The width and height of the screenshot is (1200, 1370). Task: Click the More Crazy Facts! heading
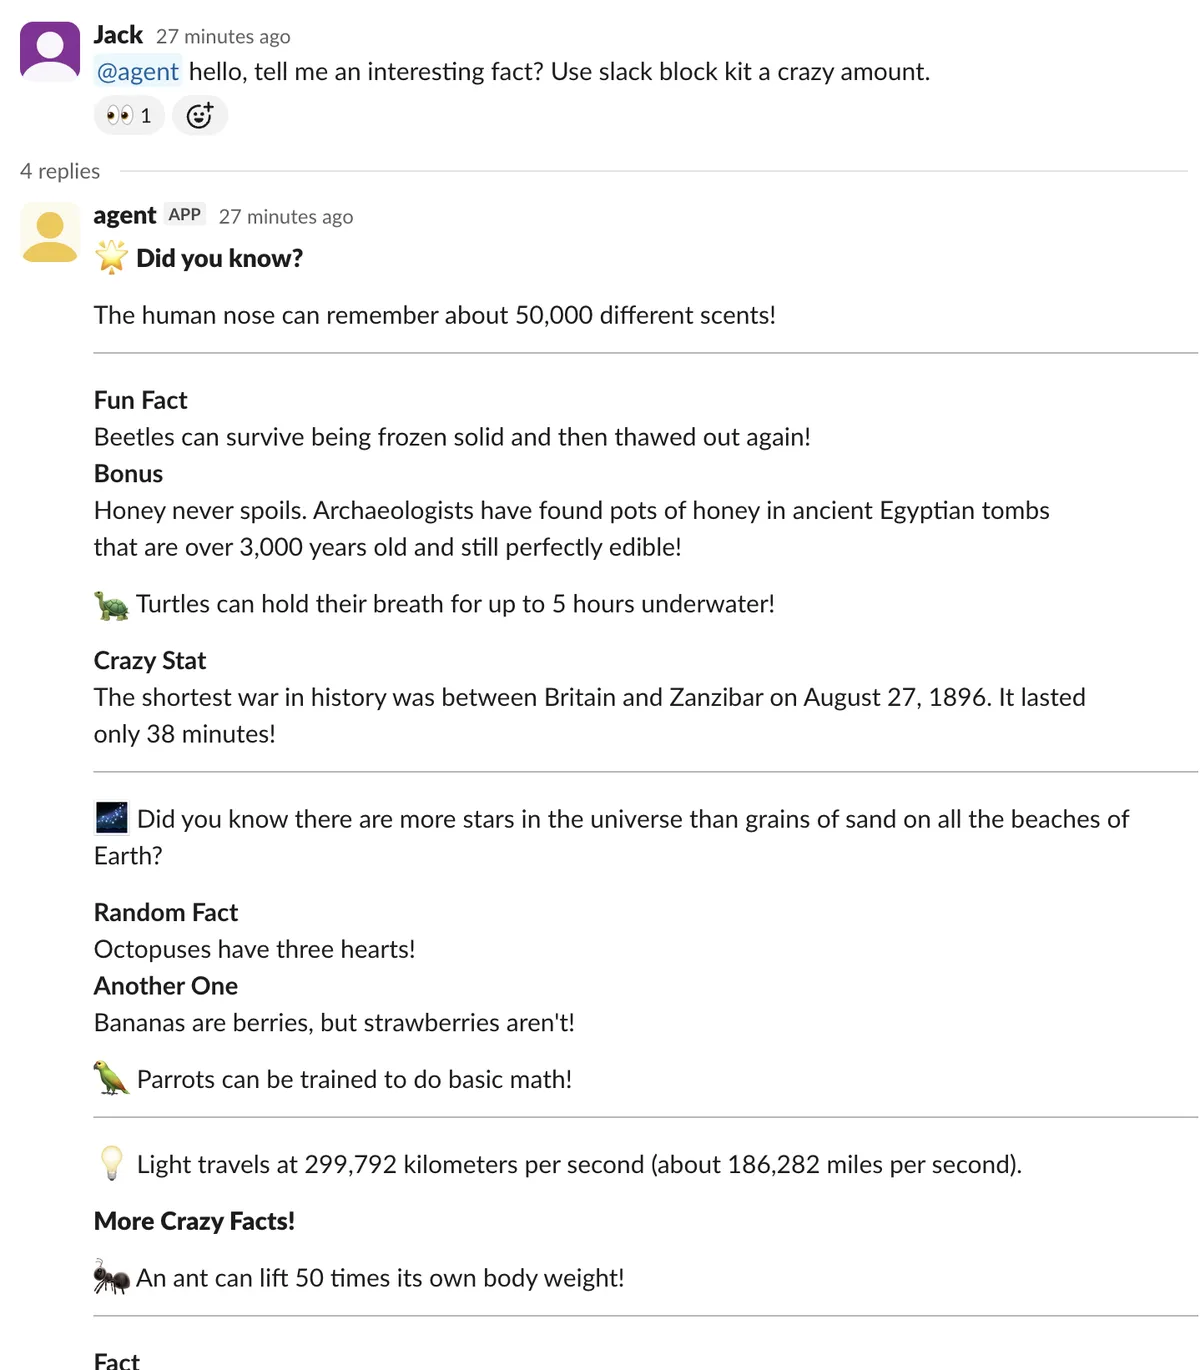(x=194, y=1221)
